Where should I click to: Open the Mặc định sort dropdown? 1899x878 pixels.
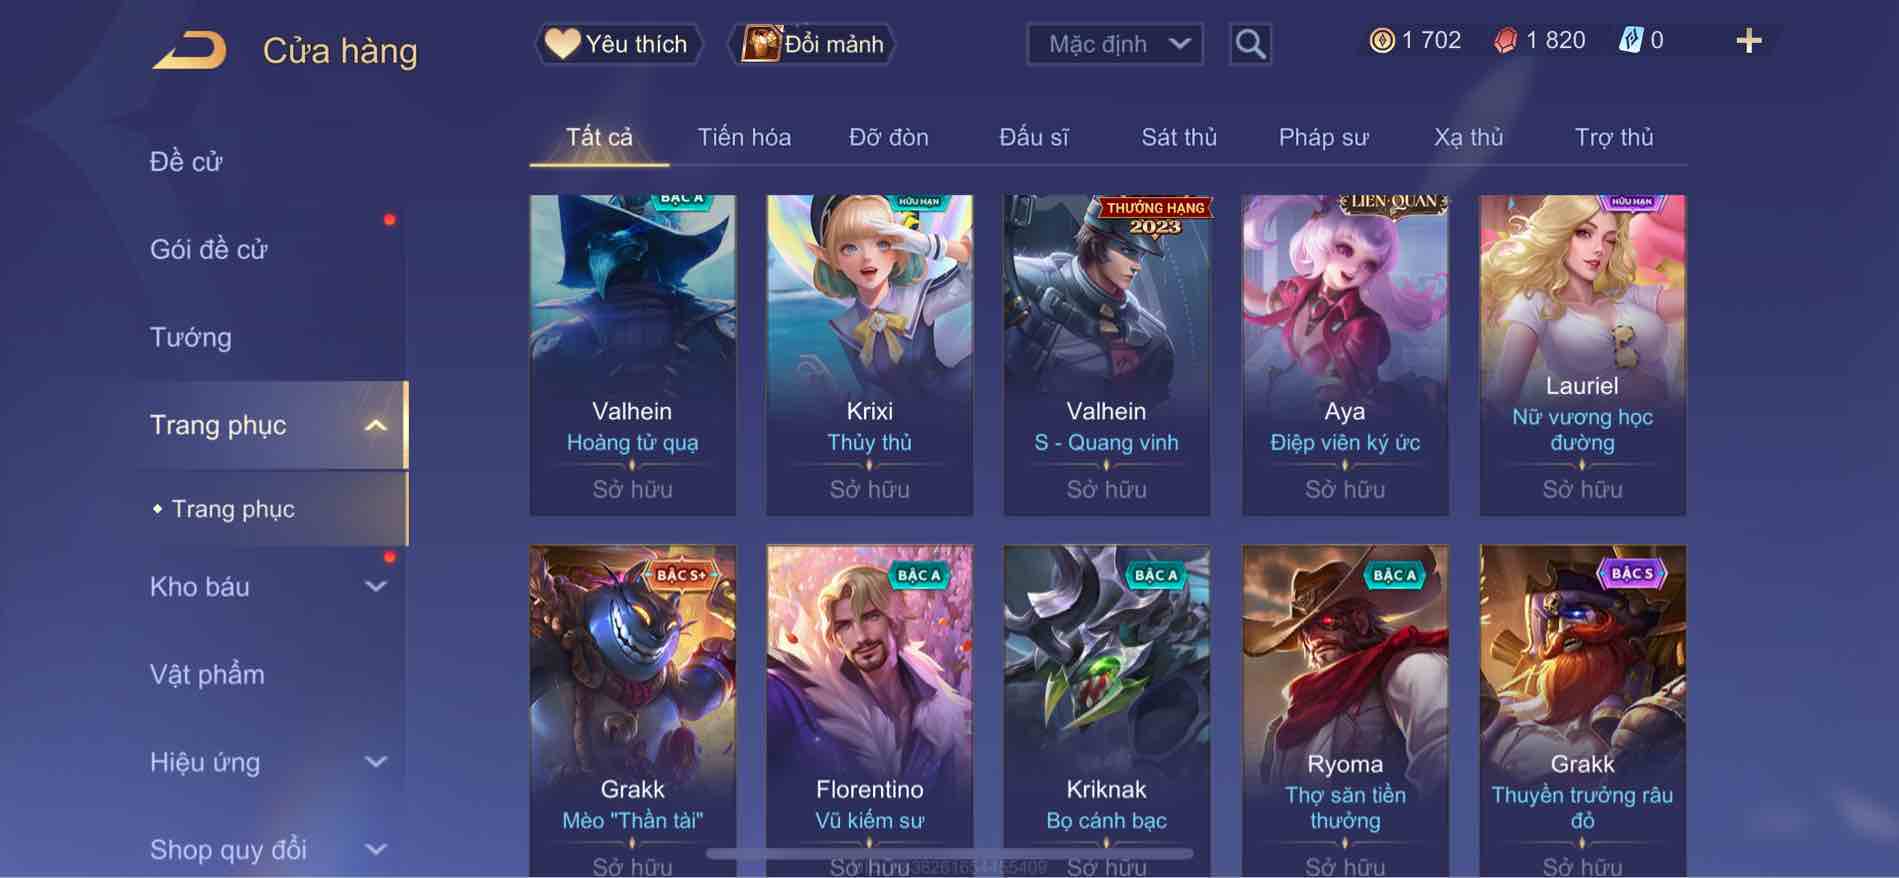[x=1115, y=44]
